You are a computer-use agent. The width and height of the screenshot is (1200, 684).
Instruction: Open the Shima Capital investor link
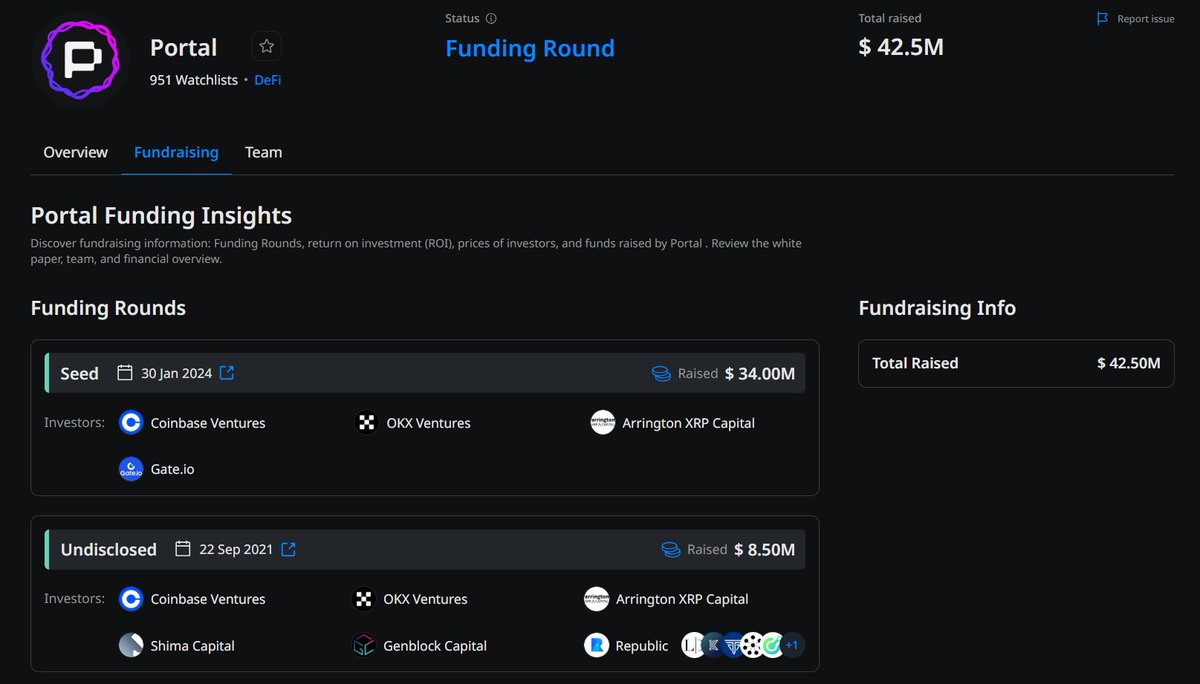[x=192, y=646]
